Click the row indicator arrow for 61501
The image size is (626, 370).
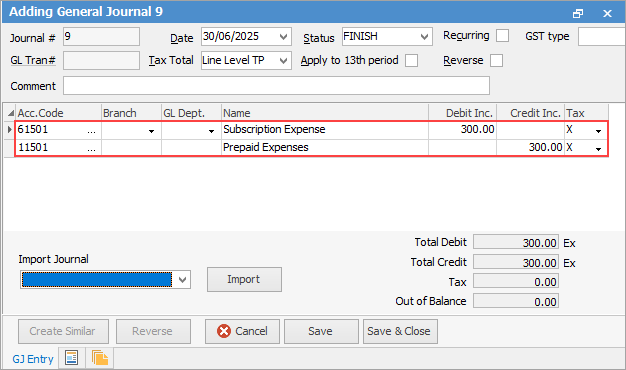tap(10, 129)
